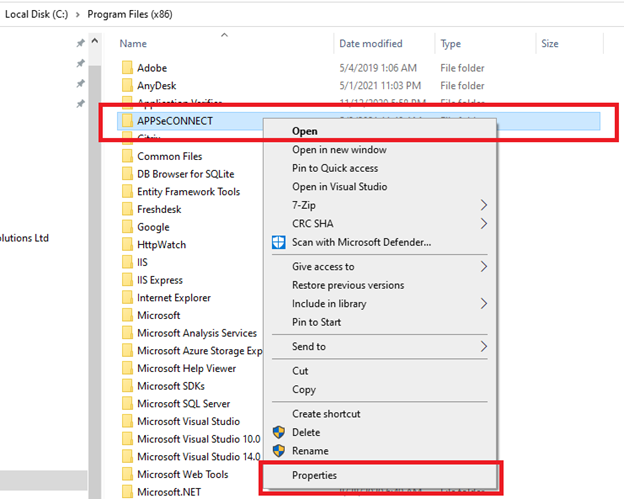Select Open in Visual Studio
The height and width of the screenshot is (499, 624).
coord(339,187)
